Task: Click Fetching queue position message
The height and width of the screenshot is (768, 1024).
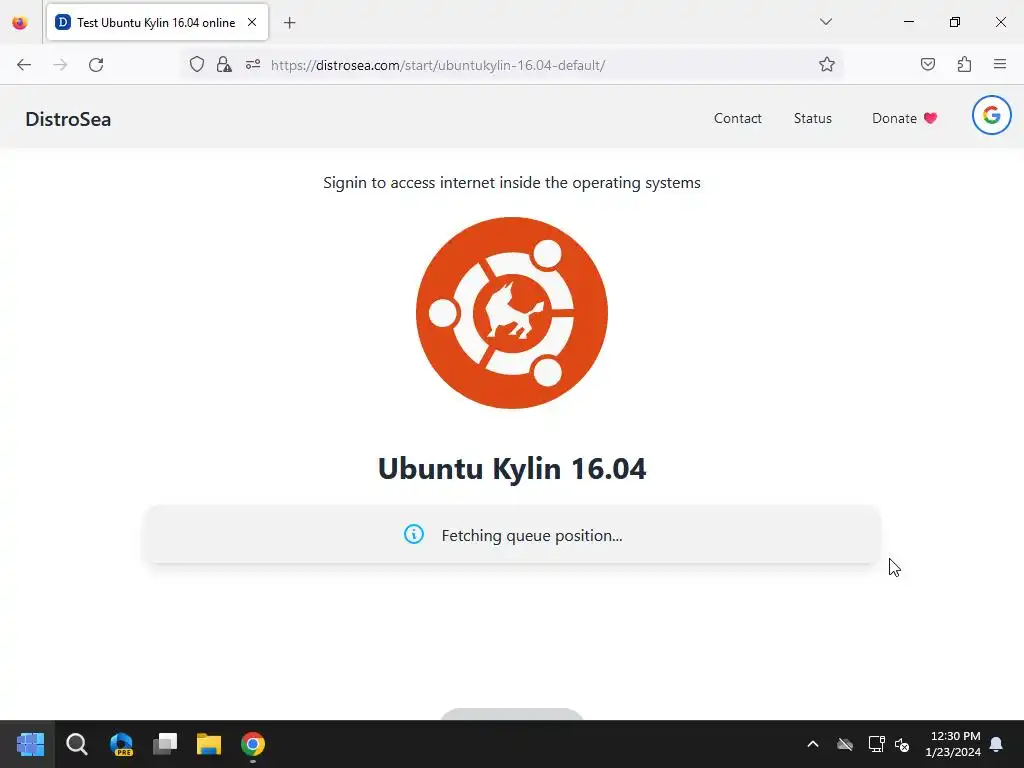Action: [532, 536]
